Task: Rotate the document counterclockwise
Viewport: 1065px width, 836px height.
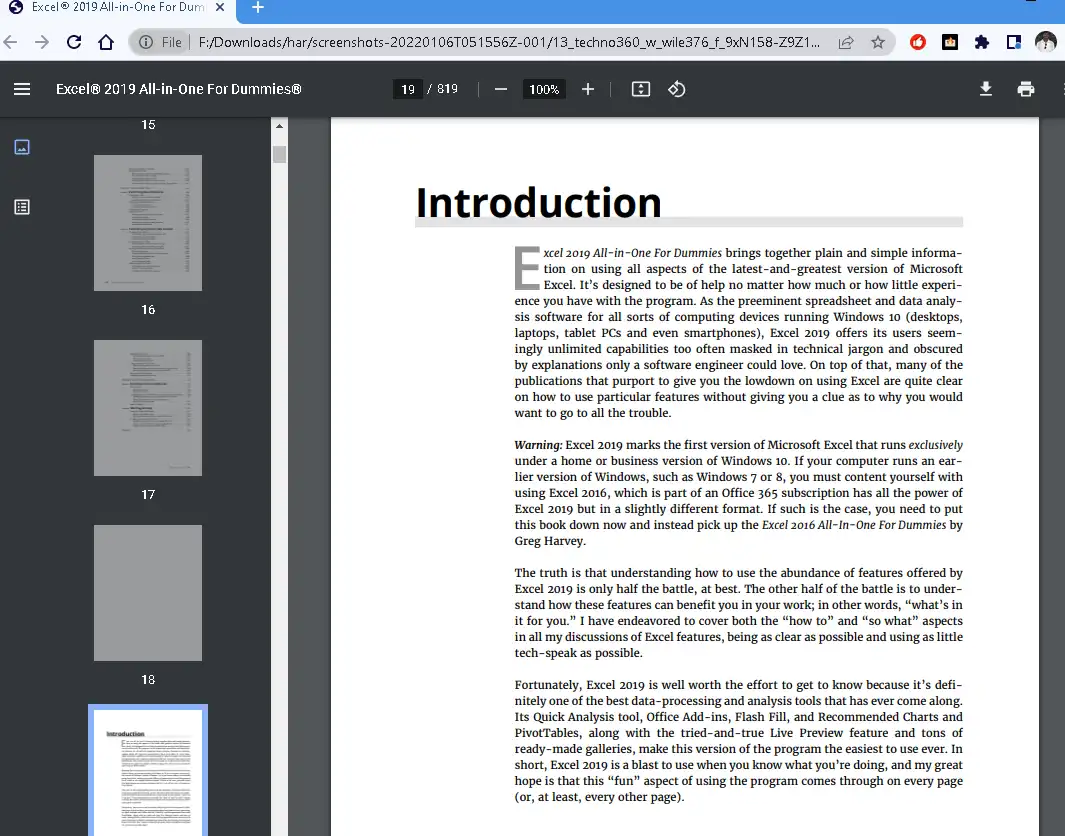Action: point(677,89)
